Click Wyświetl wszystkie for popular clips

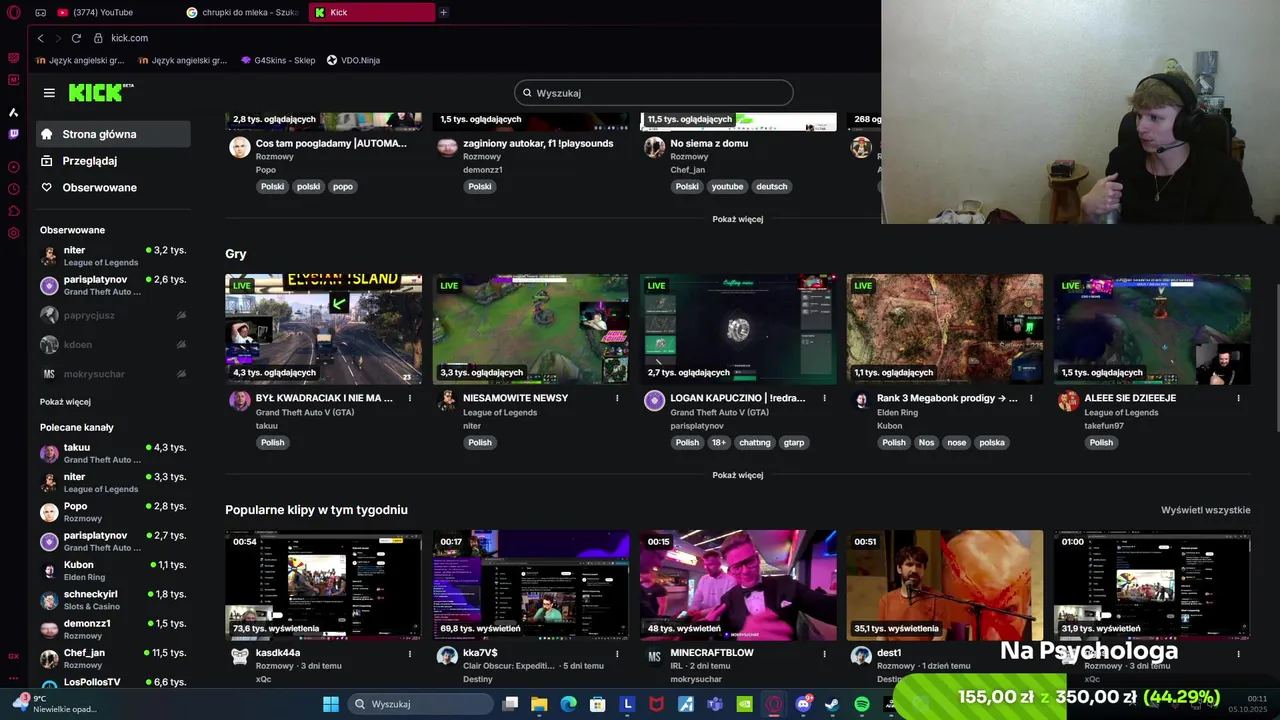coord(1205,510)
